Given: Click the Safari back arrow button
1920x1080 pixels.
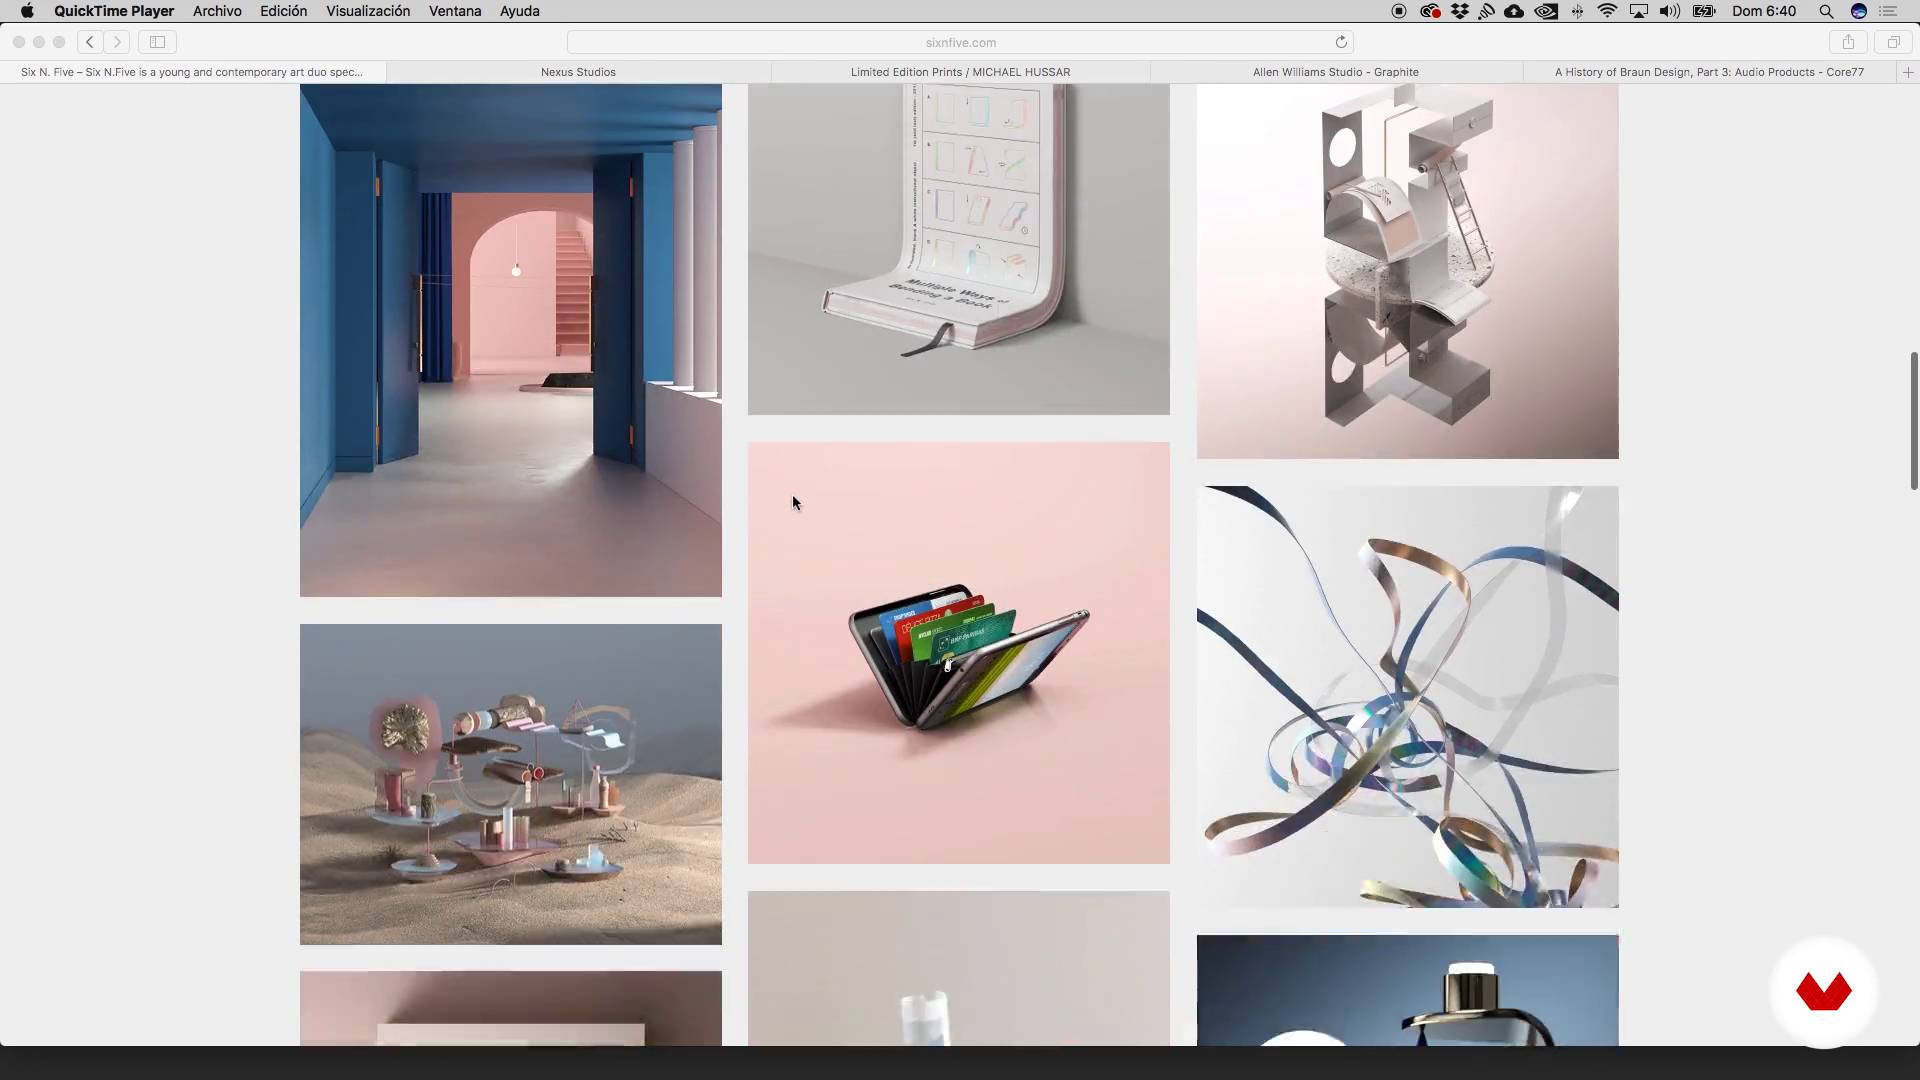Looking at the screenshot, I should (x=90, y=42).
